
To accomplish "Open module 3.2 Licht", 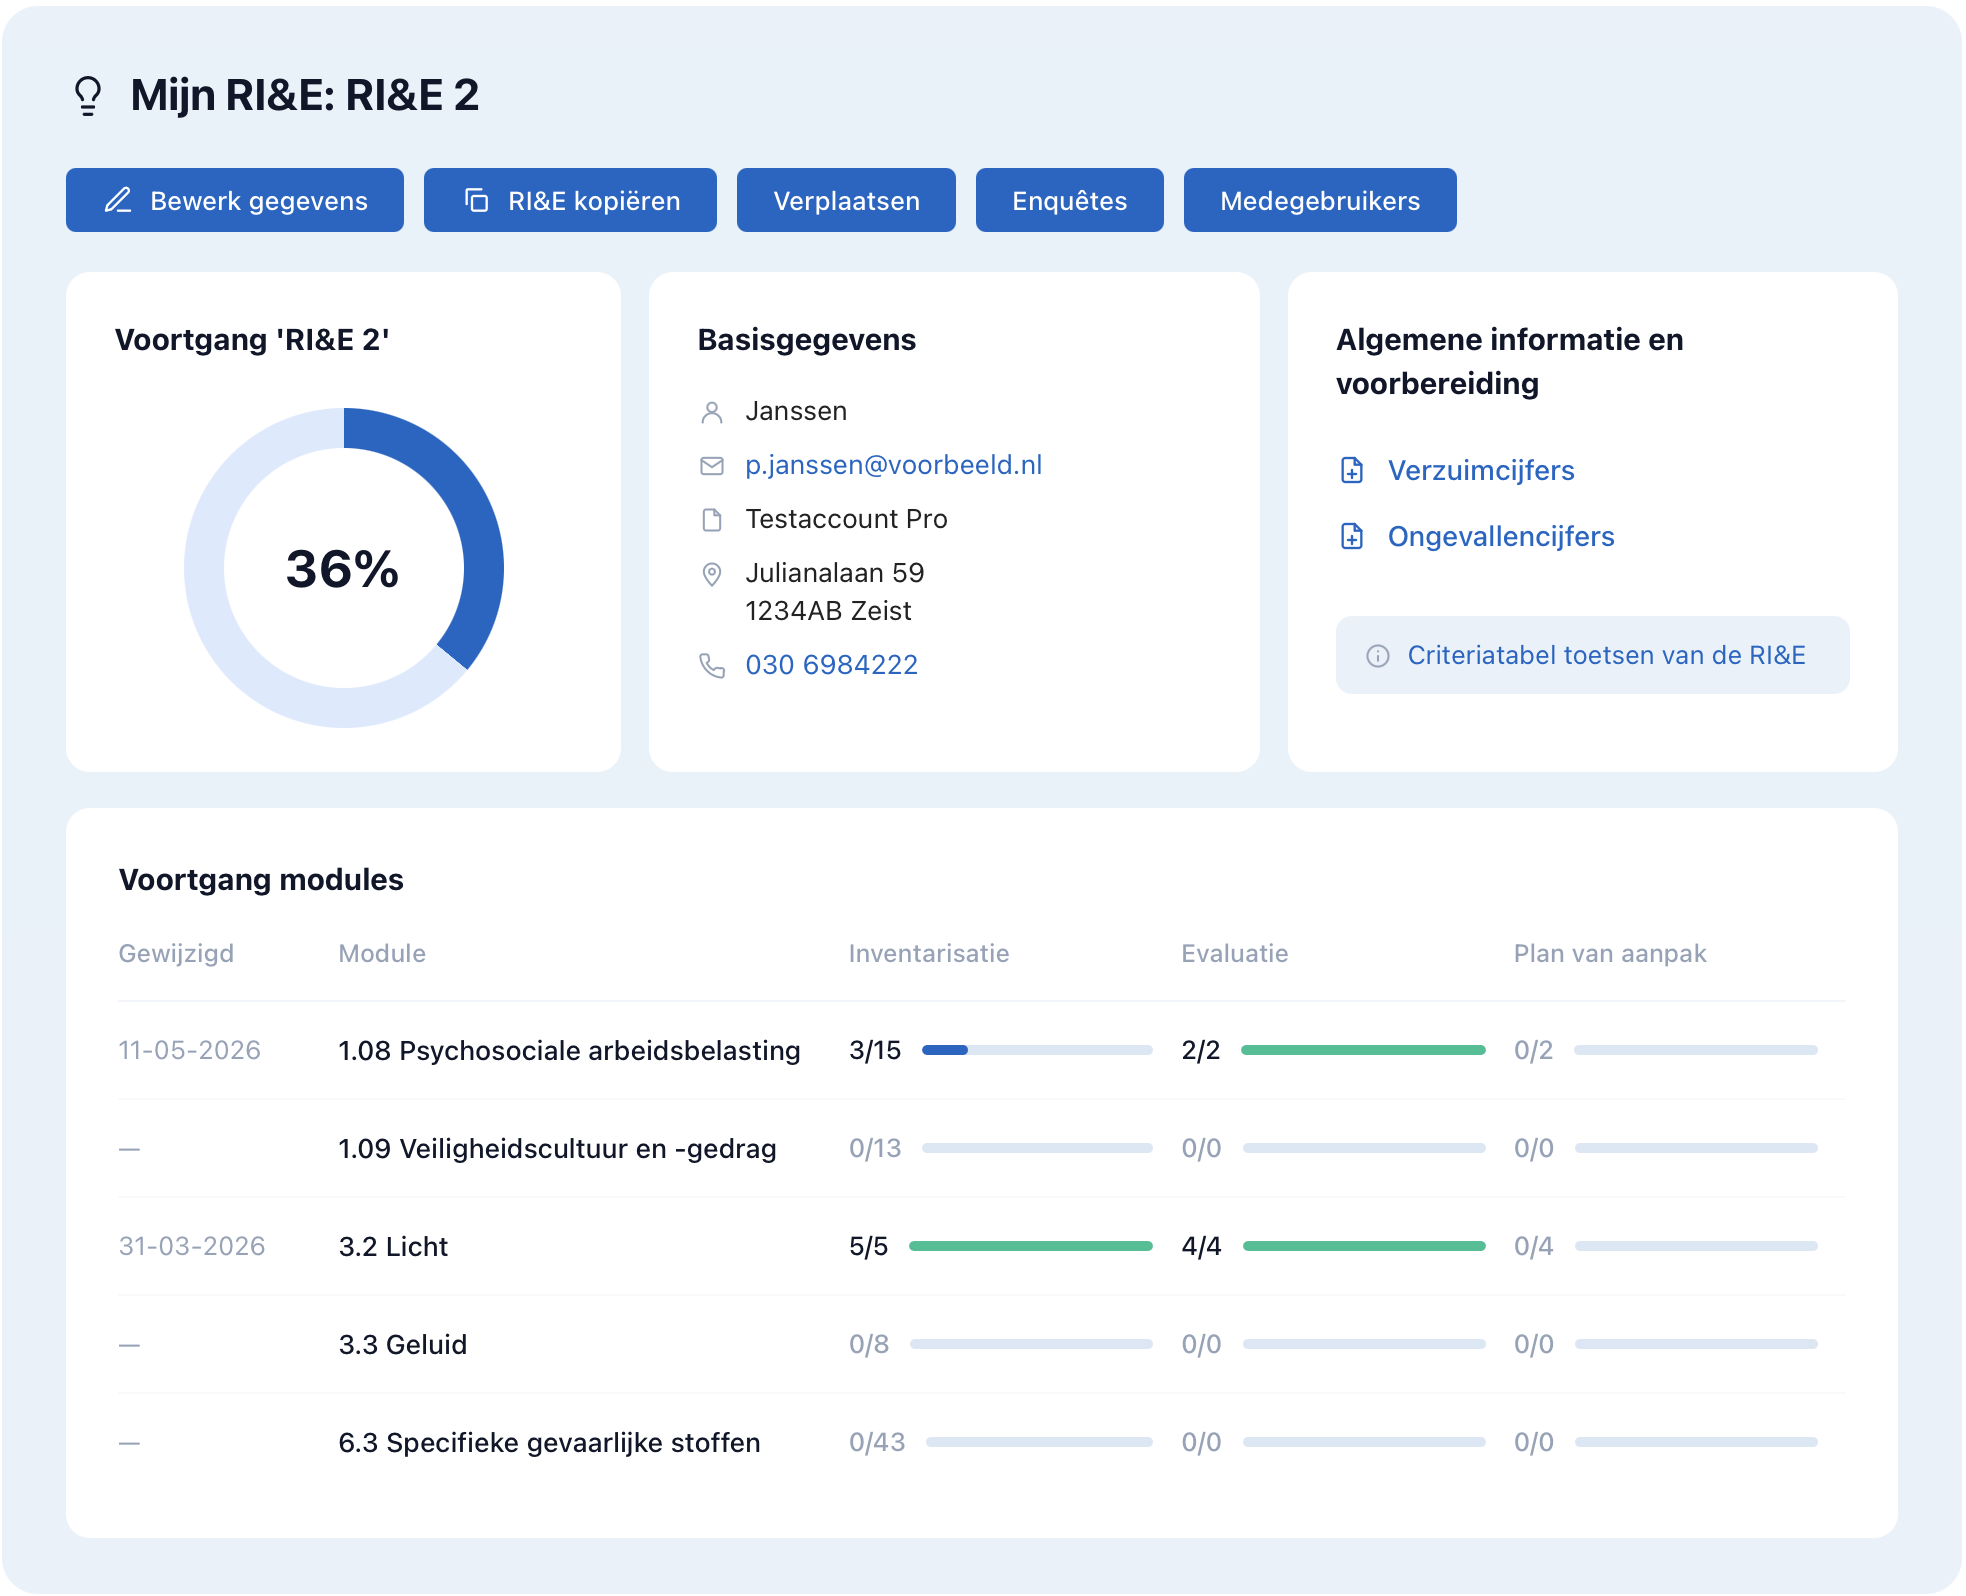I will click(x=393, y=1246).
